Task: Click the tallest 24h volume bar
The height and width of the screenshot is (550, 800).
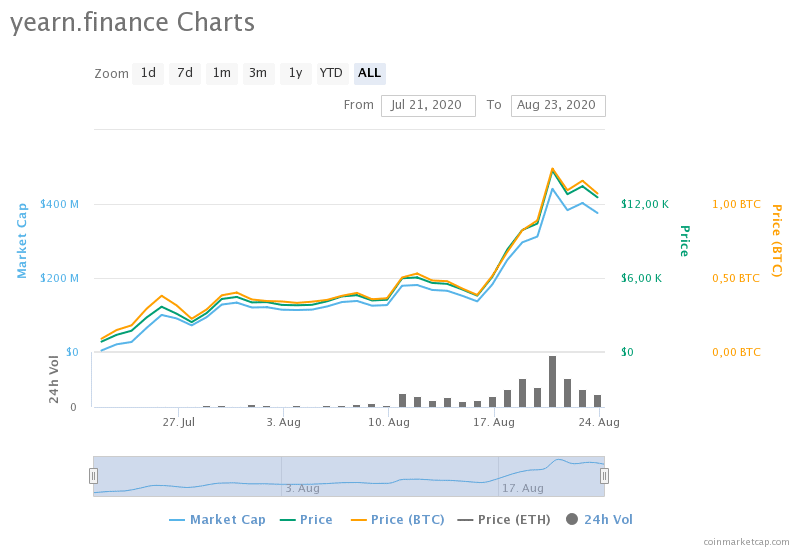Action: point(552,381)
